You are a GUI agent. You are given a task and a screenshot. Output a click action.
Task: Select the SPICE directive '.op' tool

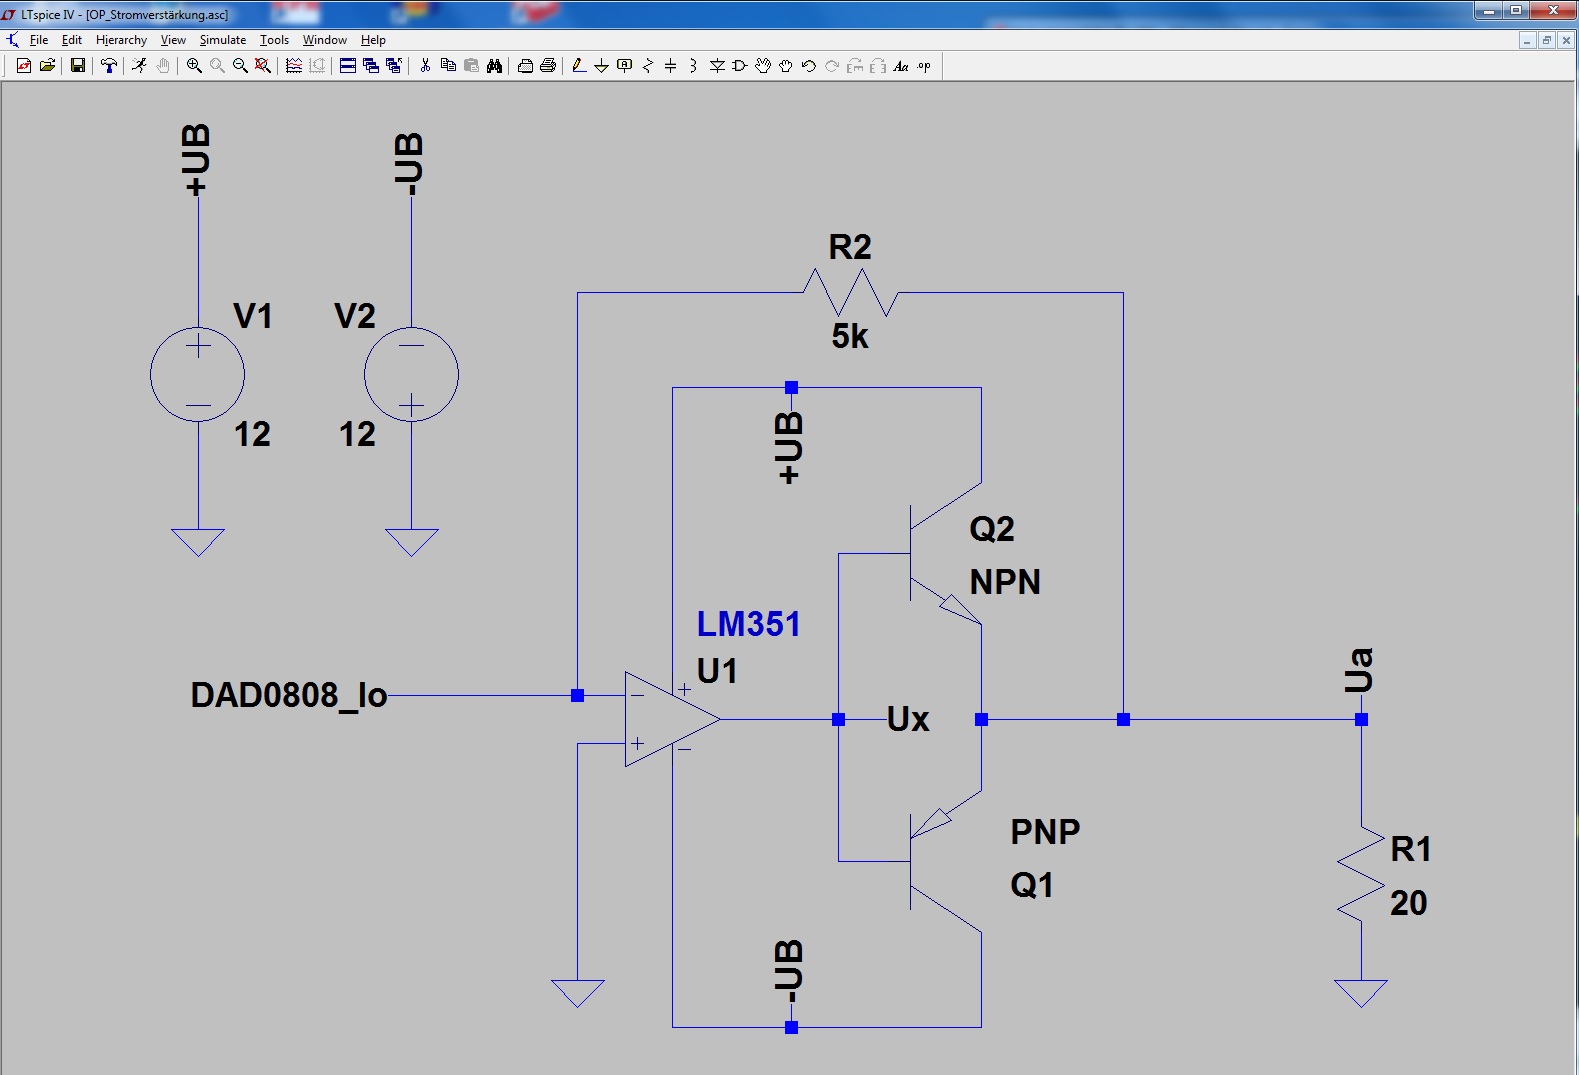(924, 66)
